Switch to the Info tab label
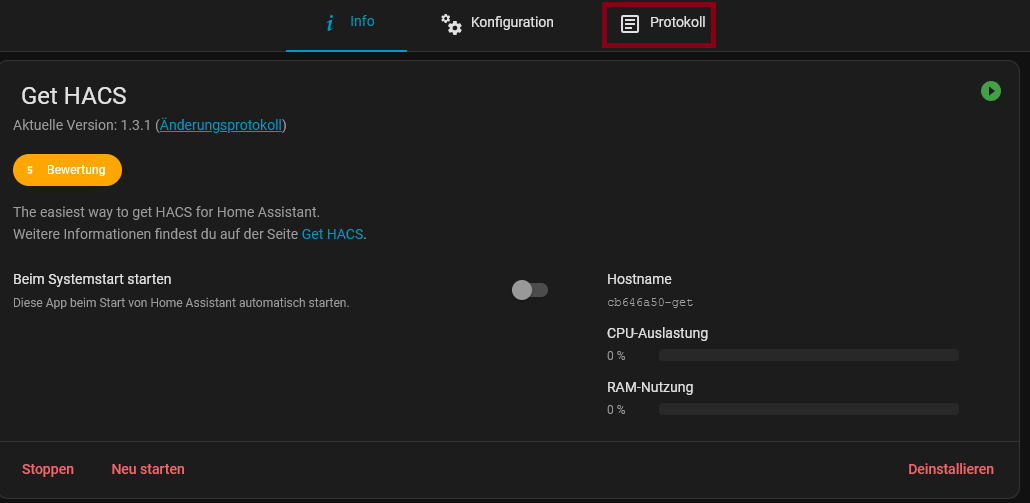Viewport: 1030px width, 503px height. pyautogui.click(x=362, y=21)
